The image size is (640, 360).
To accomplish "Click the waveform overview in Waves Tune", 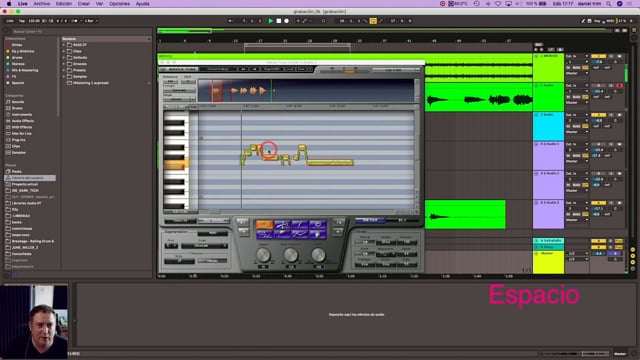I will [305, 91].
